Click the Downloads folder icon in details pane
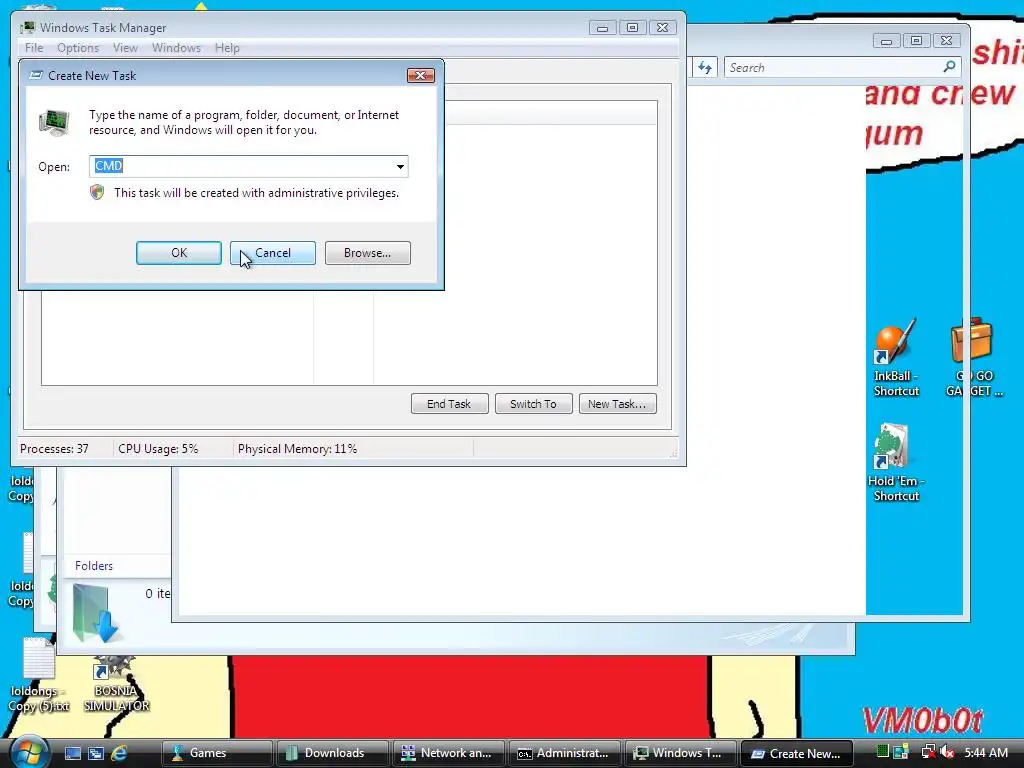 95,613
